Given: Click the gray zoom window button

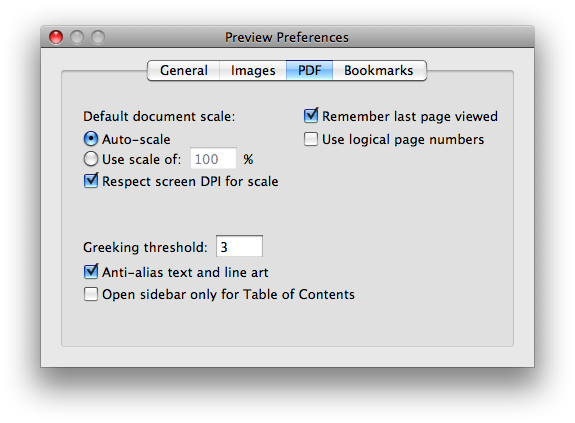Looking at the screenshot, I should click(98, 37).
